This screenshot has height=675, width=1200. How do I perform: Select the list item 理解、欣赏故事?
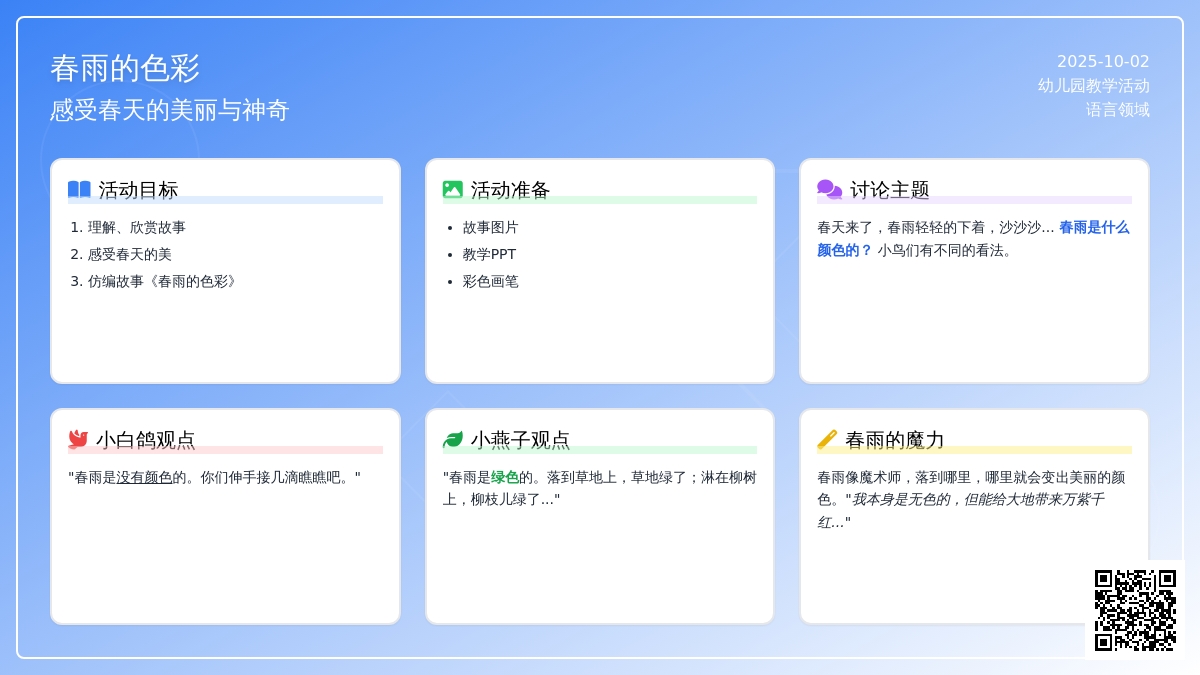[136, 228]
